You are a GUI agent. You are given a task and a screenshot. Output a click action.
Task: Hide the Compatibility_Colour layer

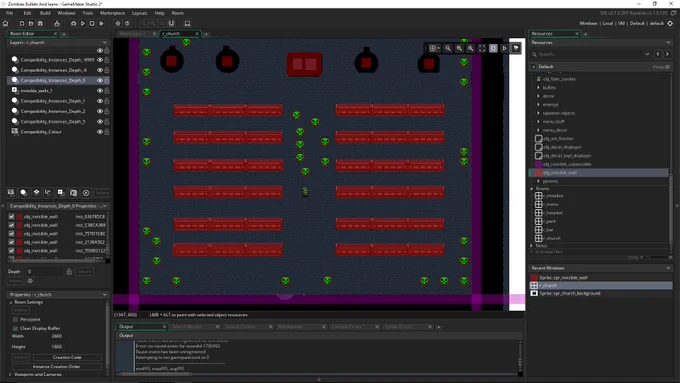tap(100, 132)
